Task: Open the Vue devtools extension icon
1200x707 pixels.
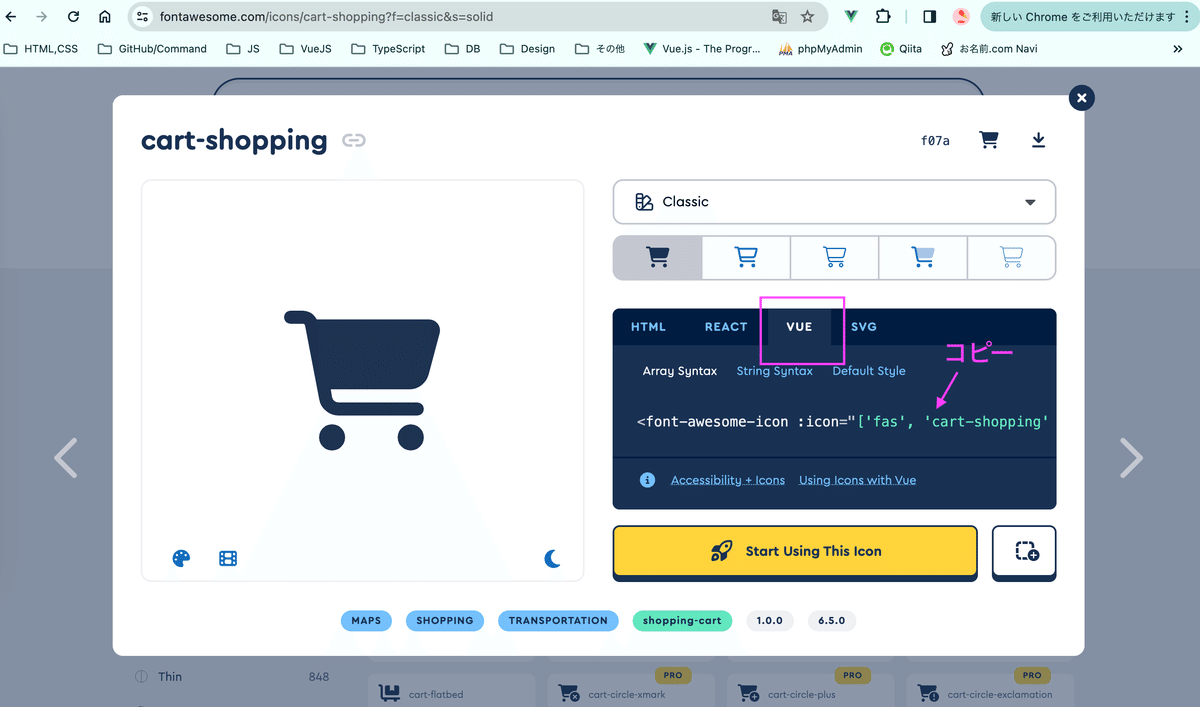Action: pyautogui.click(x=851, y=17)
